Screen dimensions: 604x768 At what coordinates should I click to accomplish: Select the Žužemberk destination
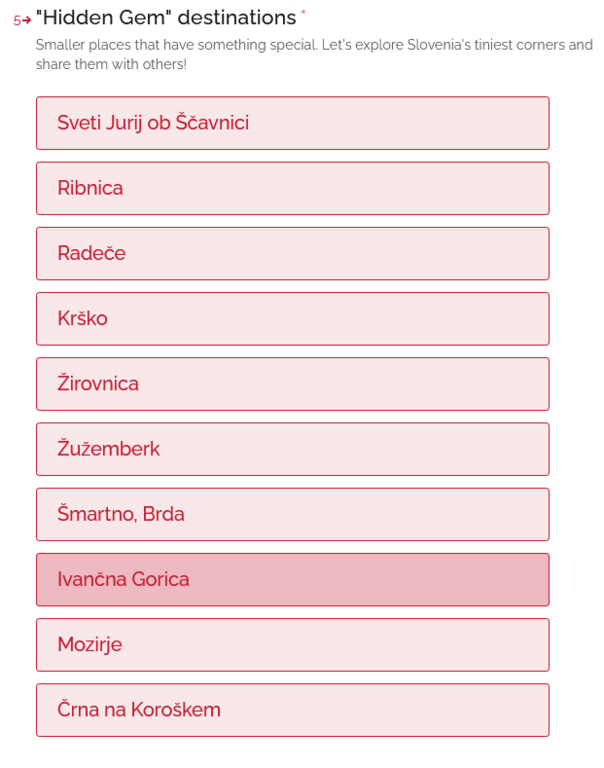[x=292, y=449]
